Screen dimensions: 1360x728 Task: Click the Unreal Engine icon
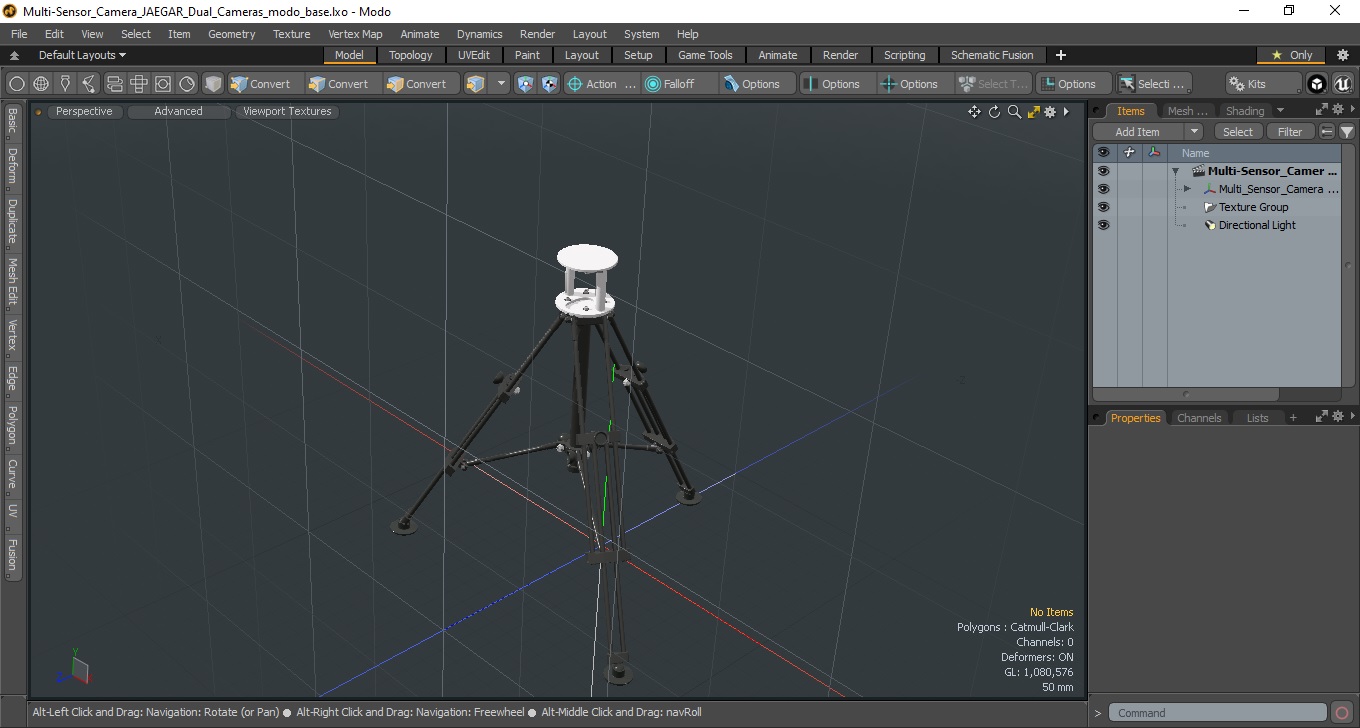(x=1341, y=84)
